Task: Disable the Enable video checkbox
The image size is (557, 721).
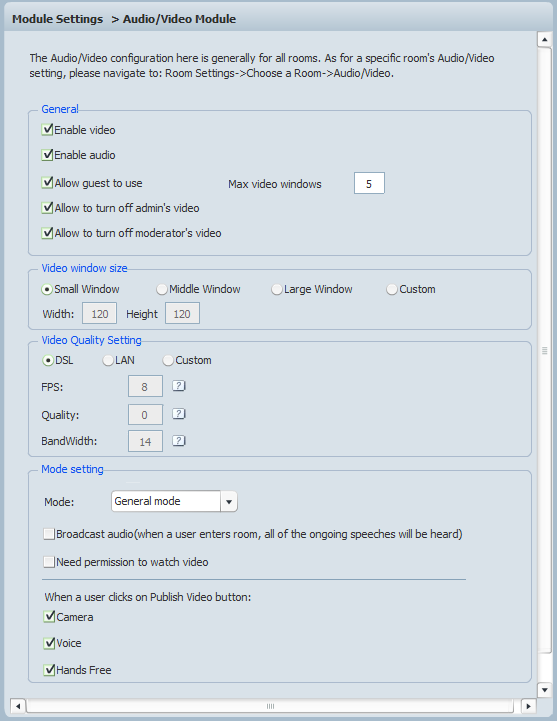Action: tap(47, 130)
